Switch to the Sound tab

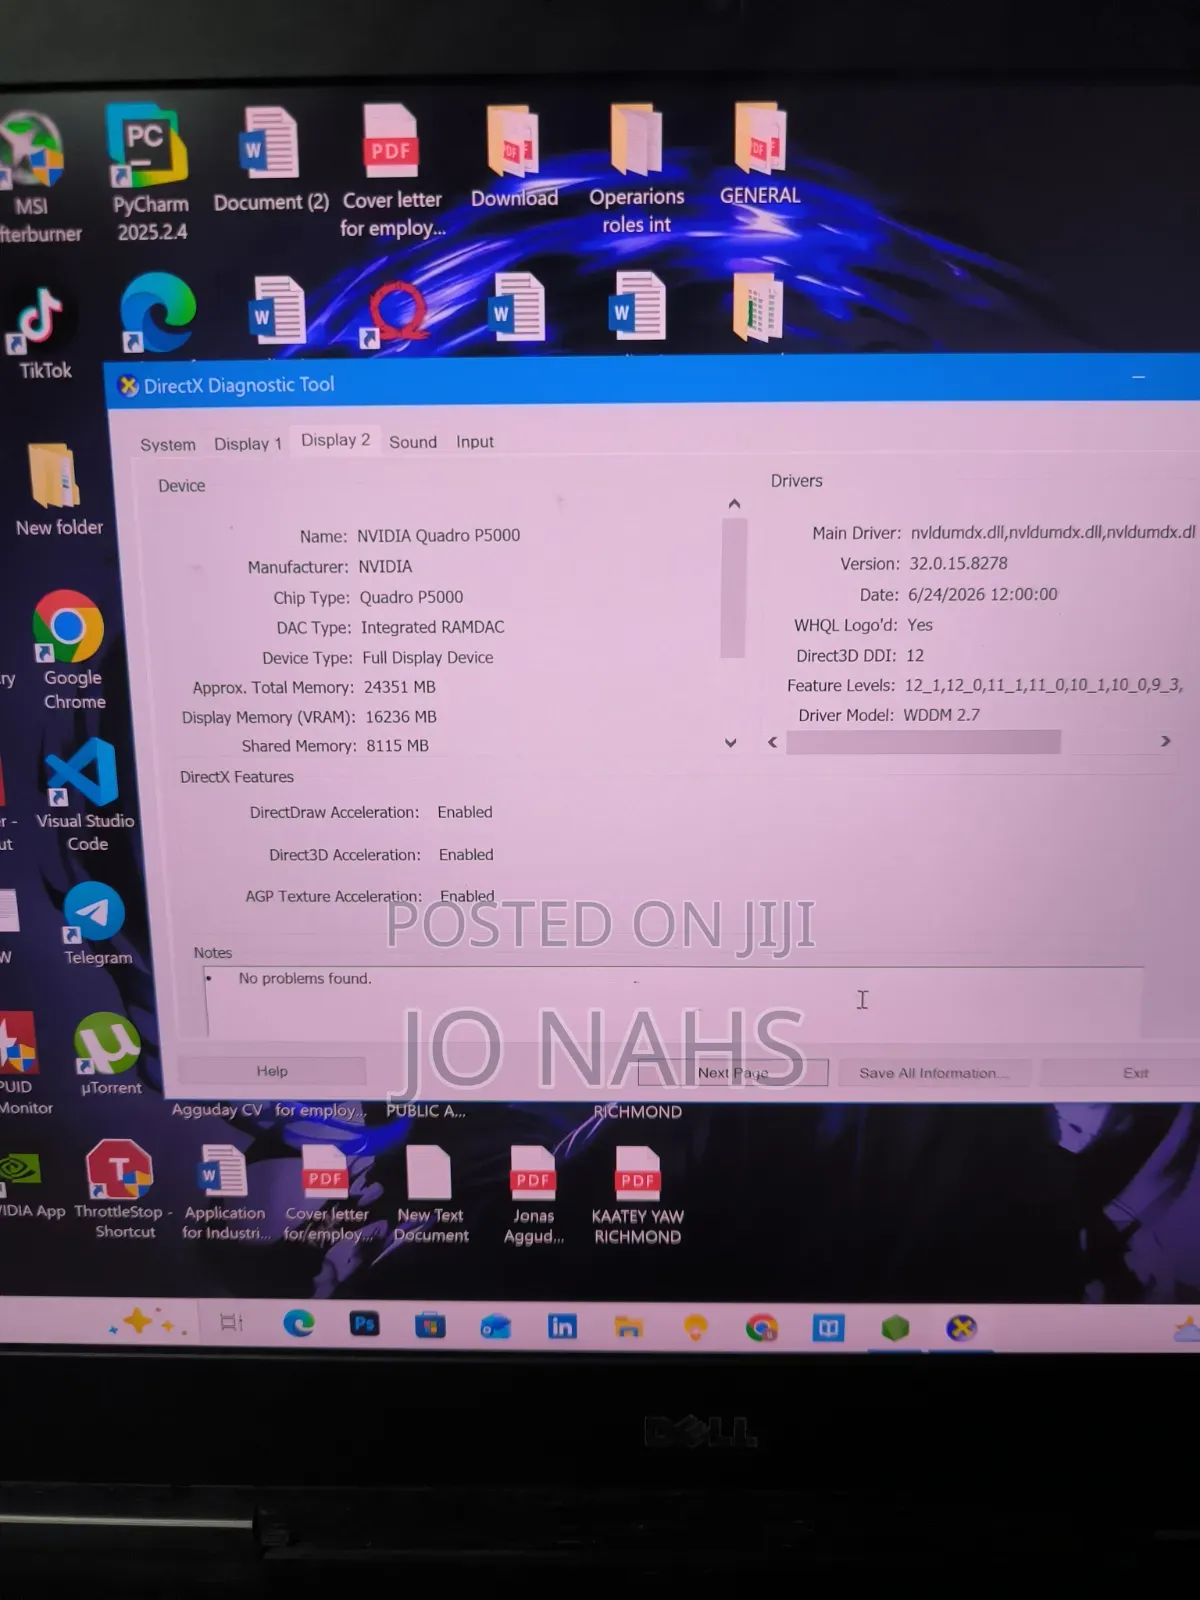pos(413,442)
